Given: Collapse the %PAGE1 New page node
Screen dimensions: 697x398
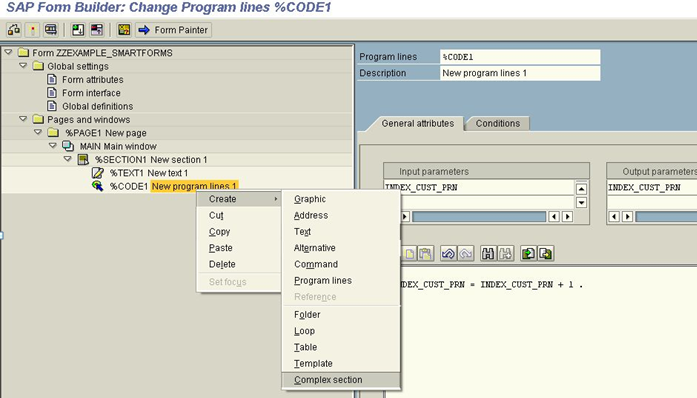Looking at the screenshot, I should [38, 133].
